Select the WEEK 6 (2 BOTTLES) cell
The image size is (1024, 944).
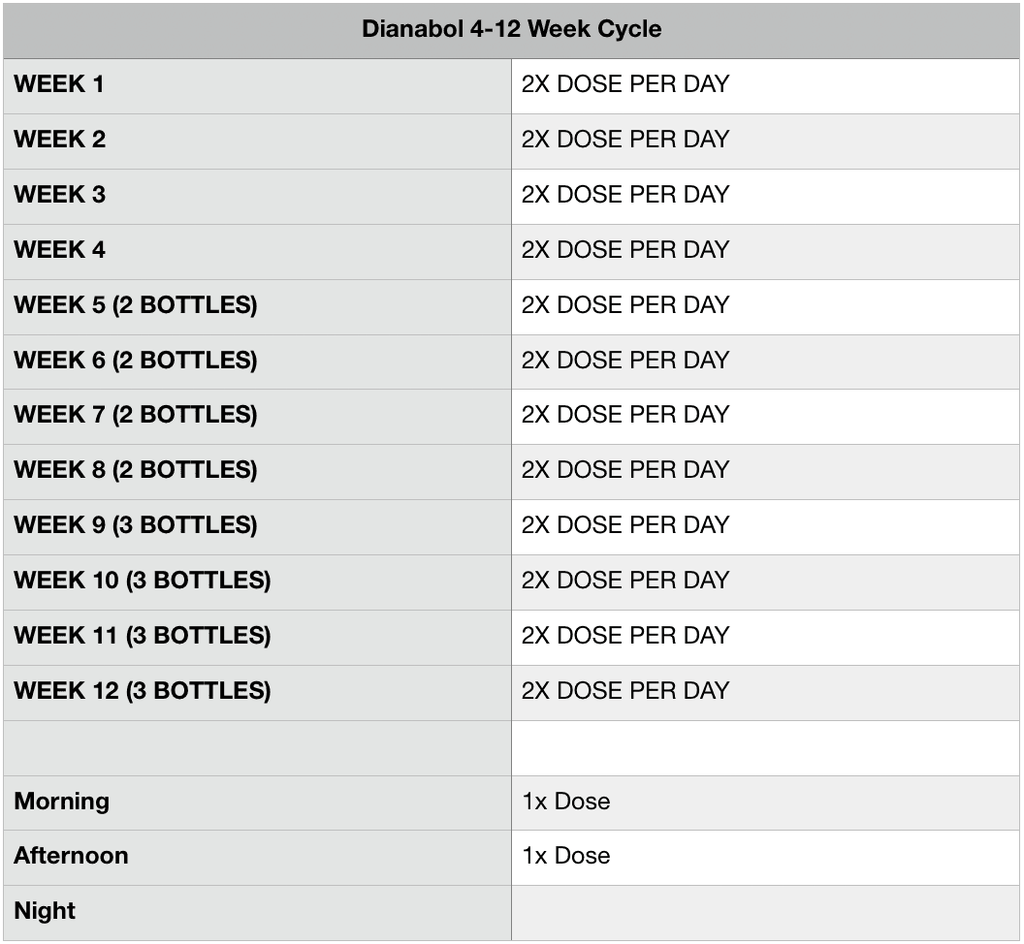(x=136, y=360)
